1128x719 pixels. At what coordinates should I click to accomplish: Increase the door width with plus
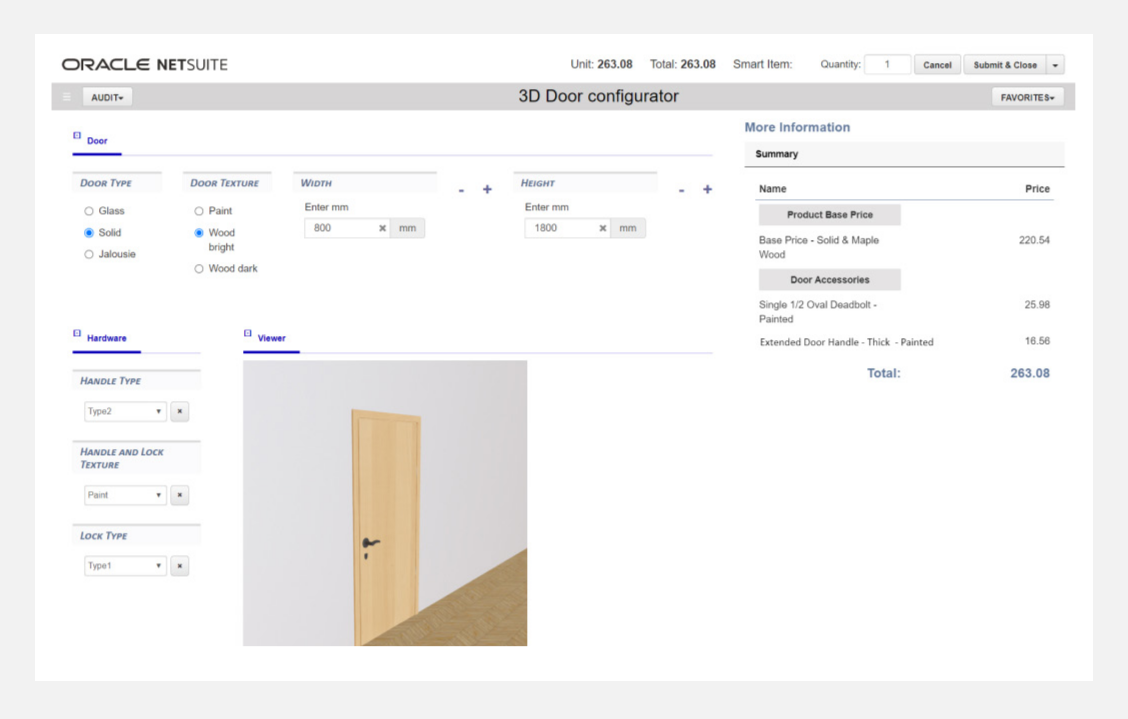tap(487, 190)
